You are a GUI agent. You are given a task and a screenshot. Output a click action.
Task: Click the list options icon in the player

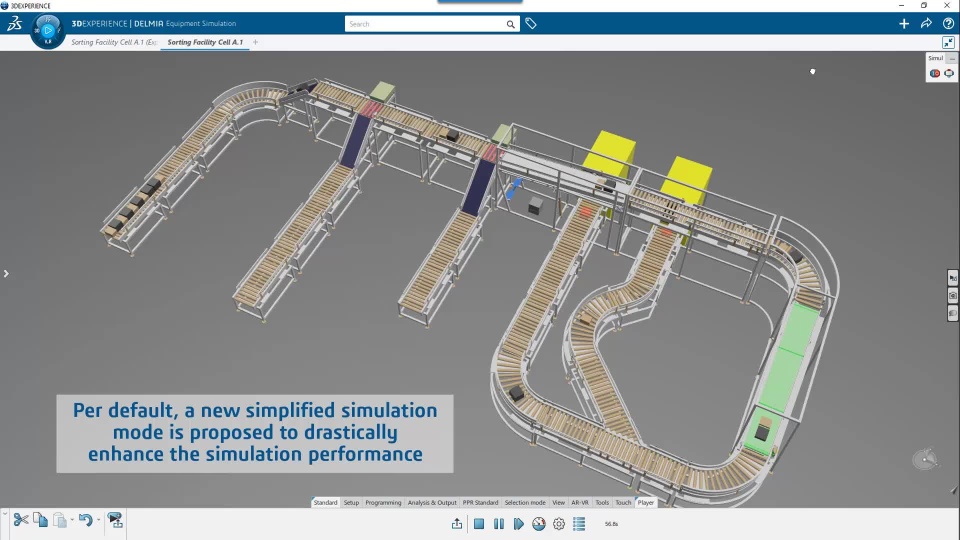(579, 523)
